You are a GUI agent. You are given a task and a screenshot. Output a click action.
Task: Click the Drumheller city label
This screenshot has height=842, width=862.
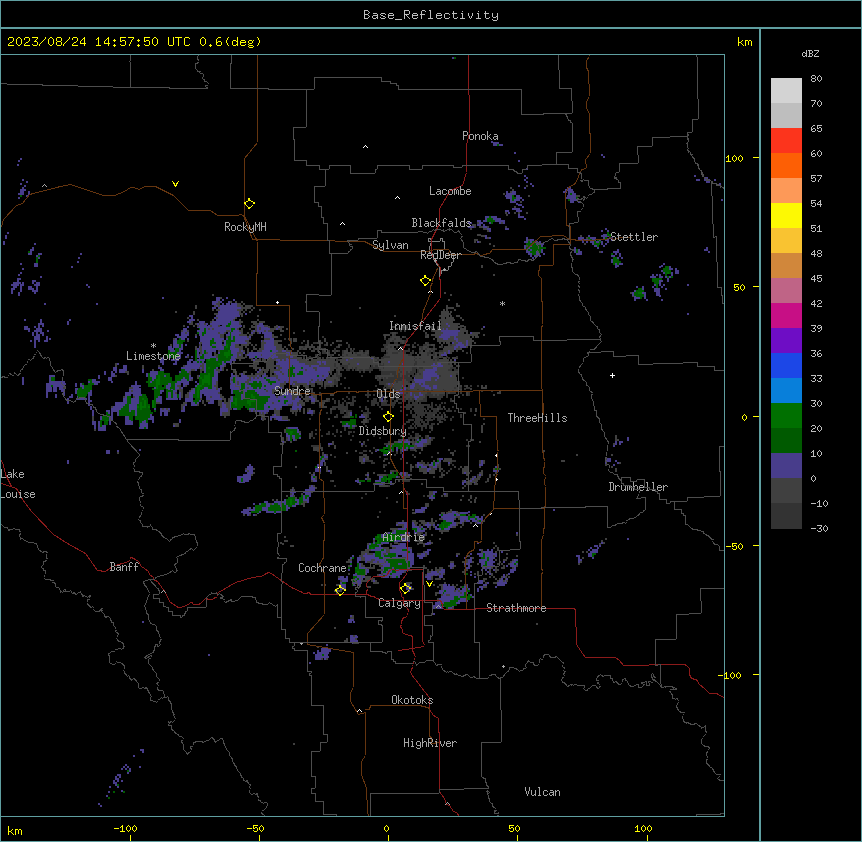[638, 487]
